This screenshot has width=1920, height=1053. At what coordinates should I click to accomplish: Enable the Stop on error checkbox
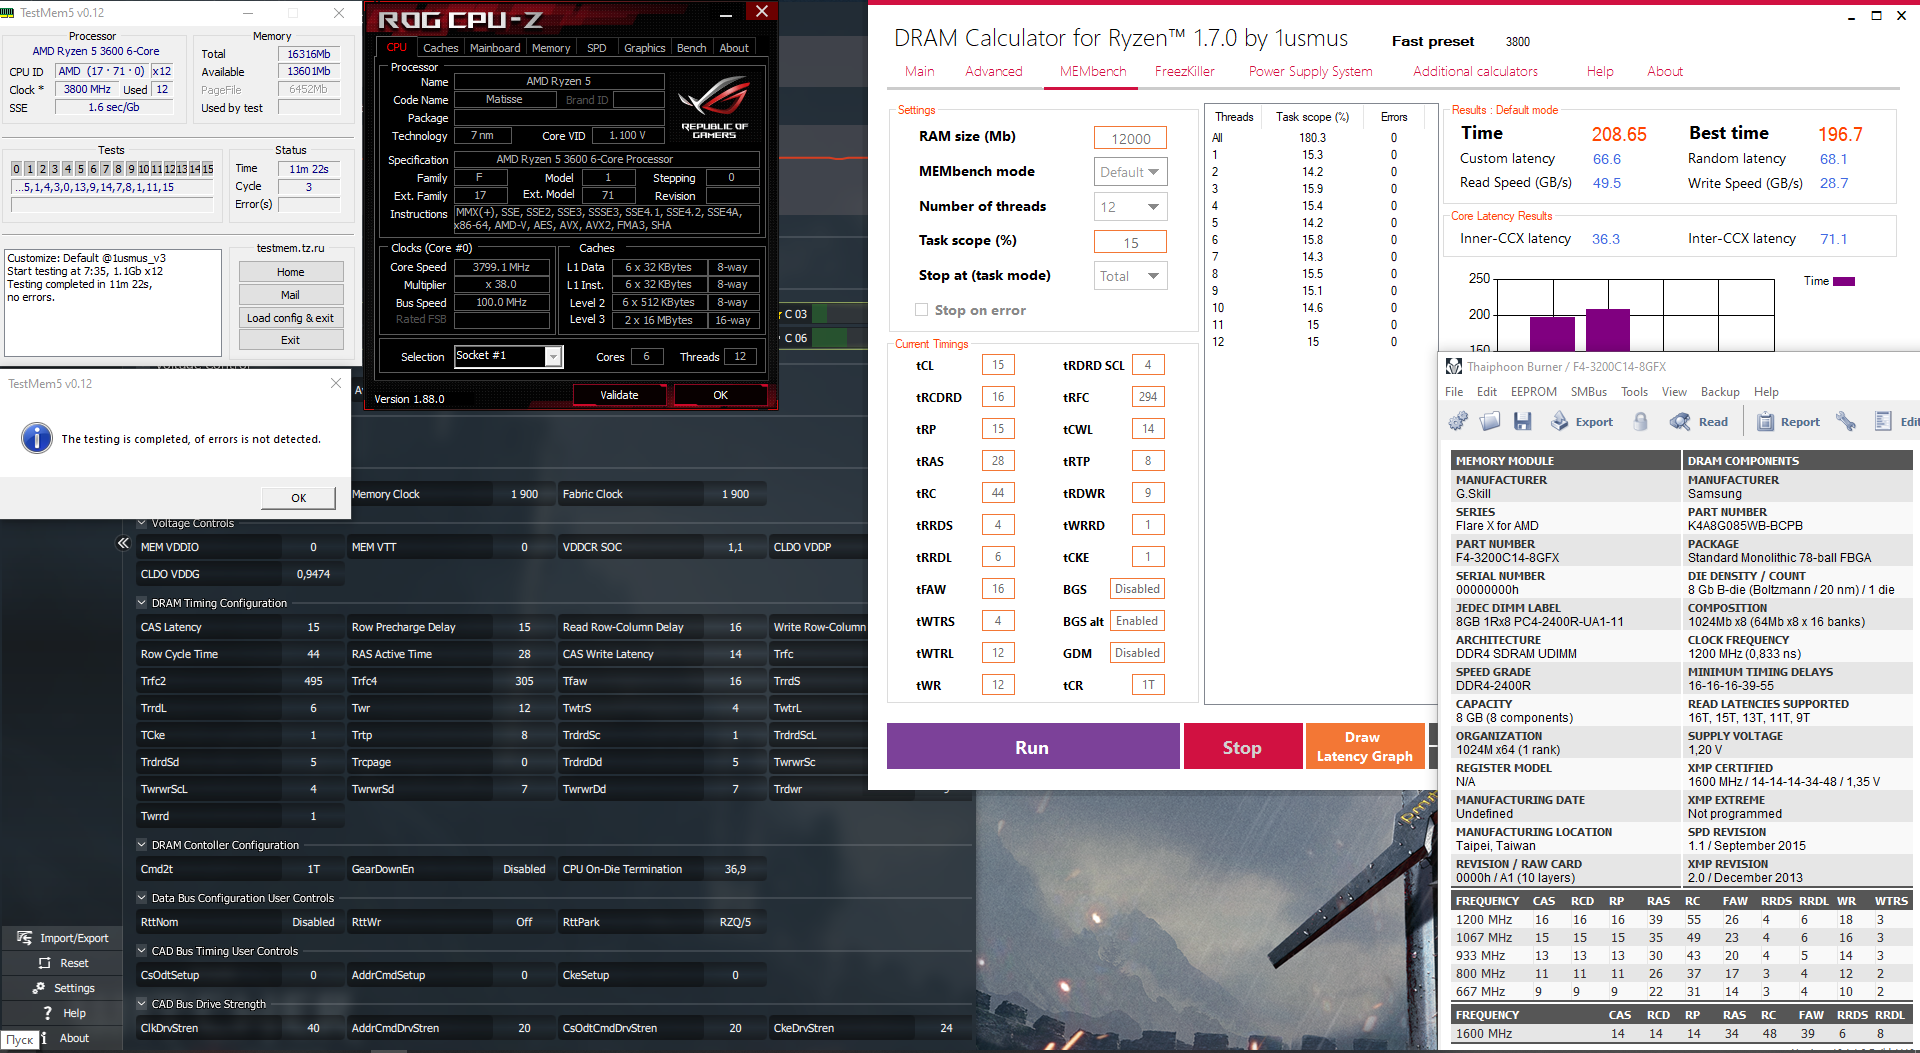(921, 310)
